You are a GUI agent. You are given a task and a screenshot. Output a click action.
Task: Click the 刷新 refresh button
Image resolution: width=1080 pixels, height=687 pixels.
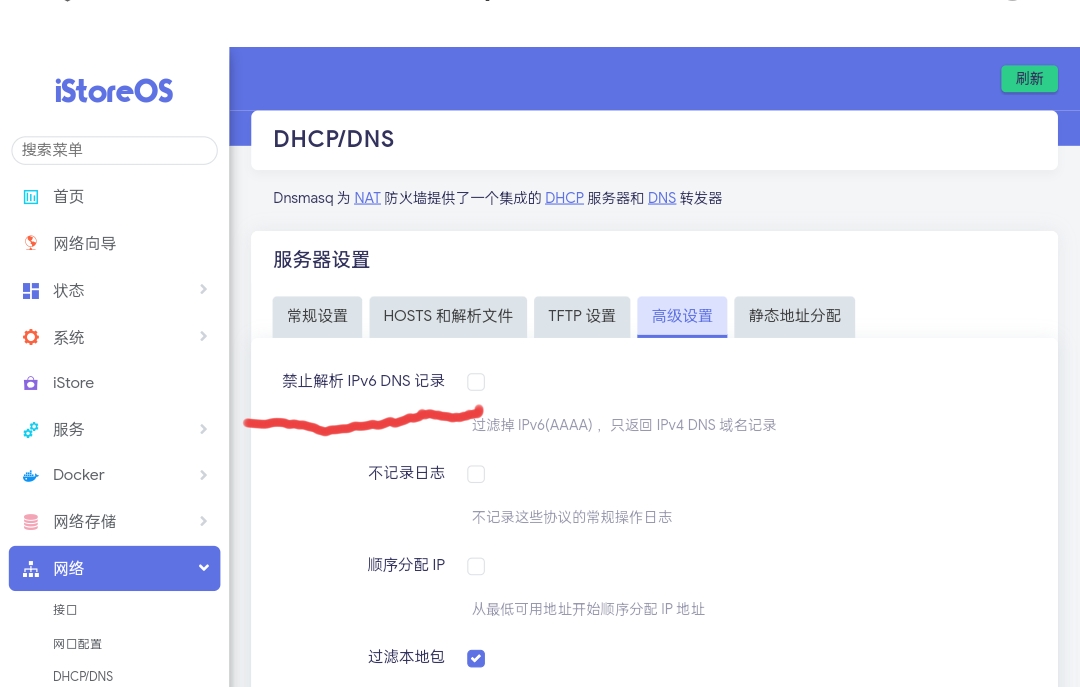1029,78
